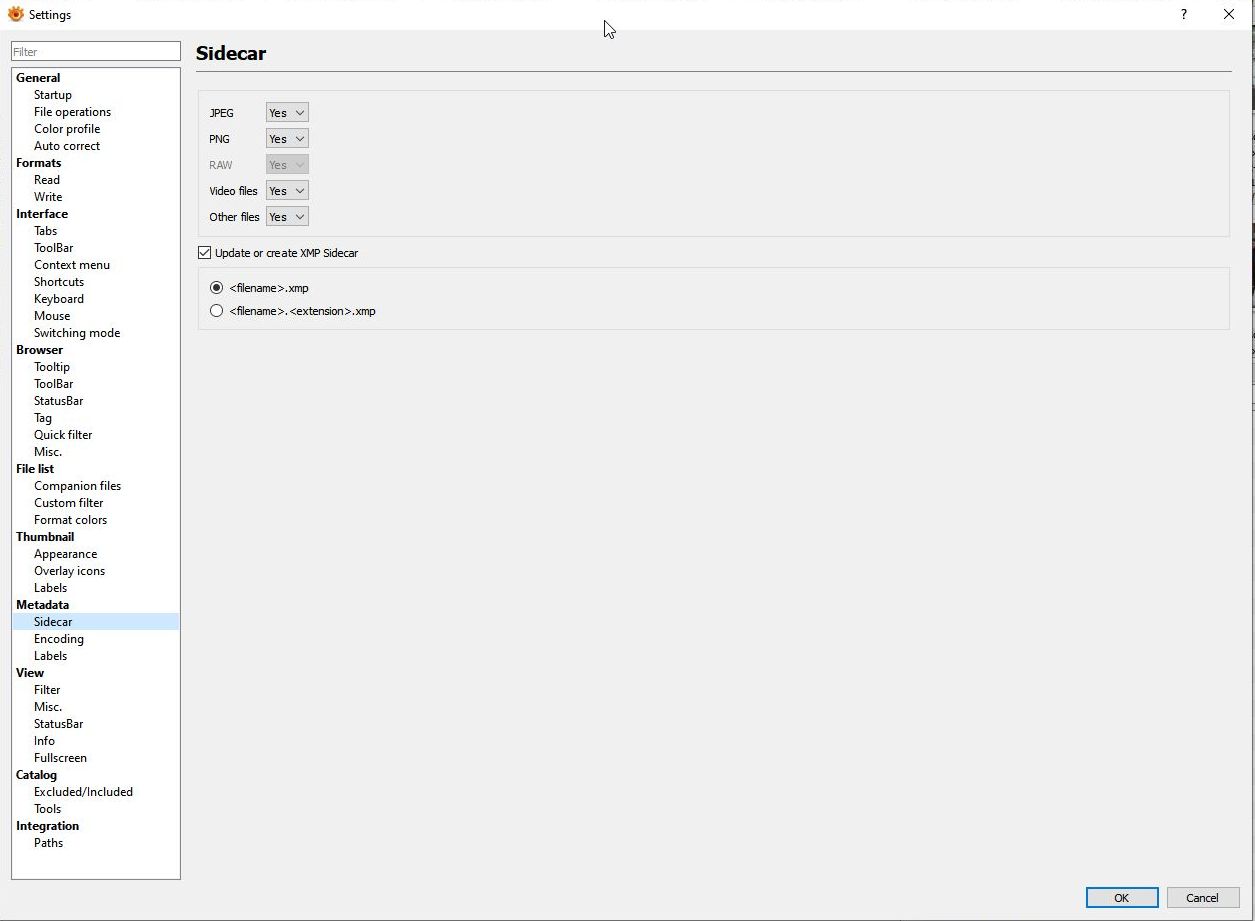Click the XnView icon in the title bar

15,15
